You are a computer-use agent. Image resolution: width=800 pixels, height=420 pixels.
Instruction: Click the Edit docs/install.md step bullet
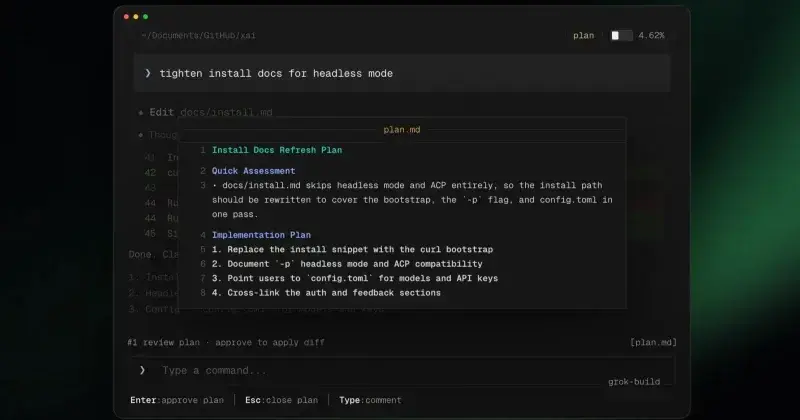coord(141,113)
